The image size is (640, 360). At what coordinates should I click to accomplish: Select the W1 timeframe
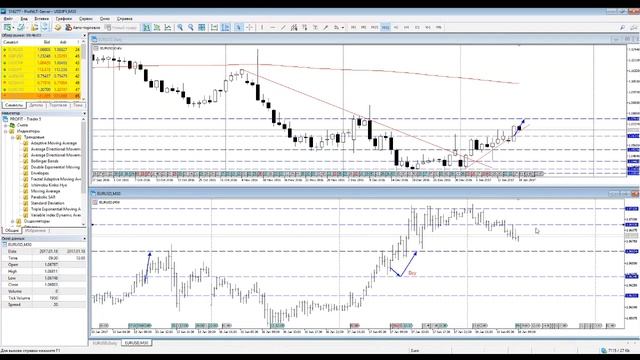click(428, 27)
